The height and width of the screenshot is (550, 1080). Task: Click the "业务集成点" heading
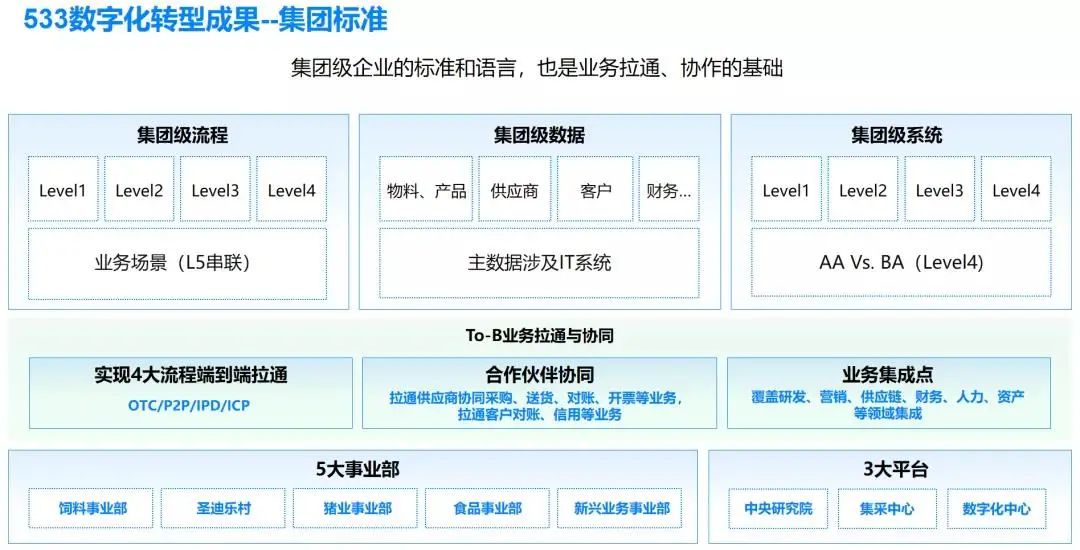pos(887,375)
